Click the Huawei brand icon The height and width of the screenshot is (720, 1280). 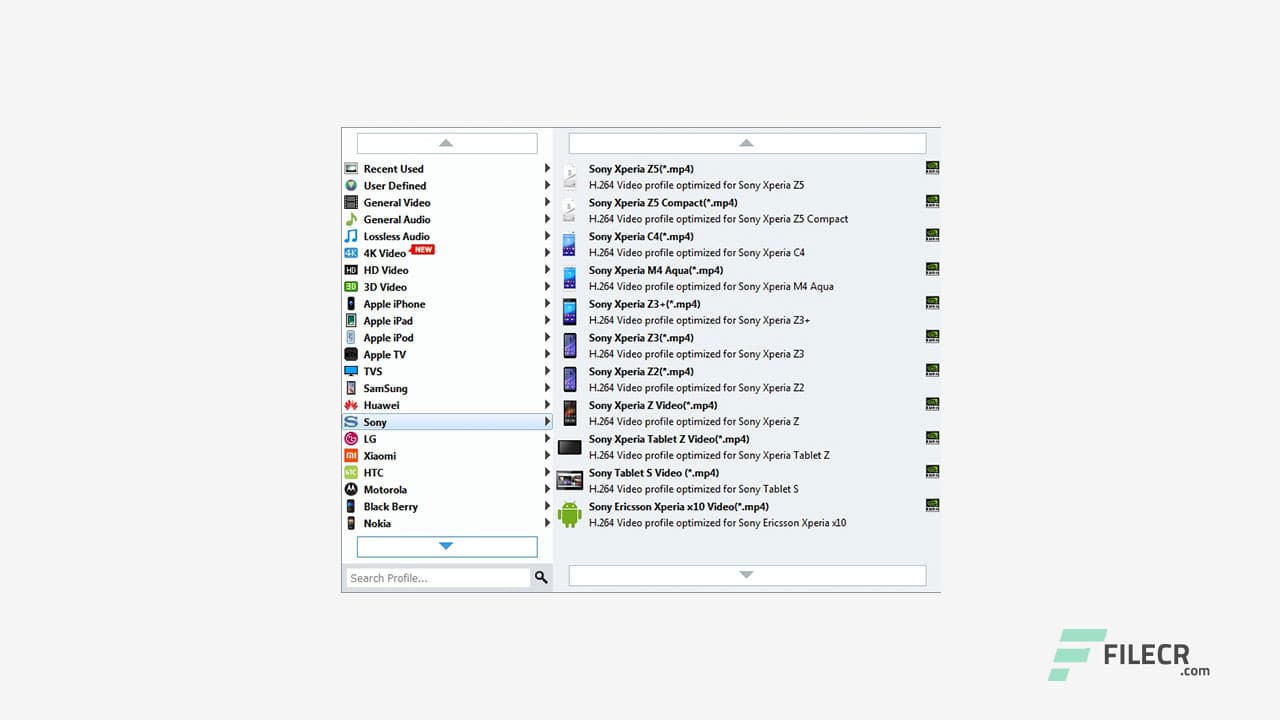coord(352,405)
